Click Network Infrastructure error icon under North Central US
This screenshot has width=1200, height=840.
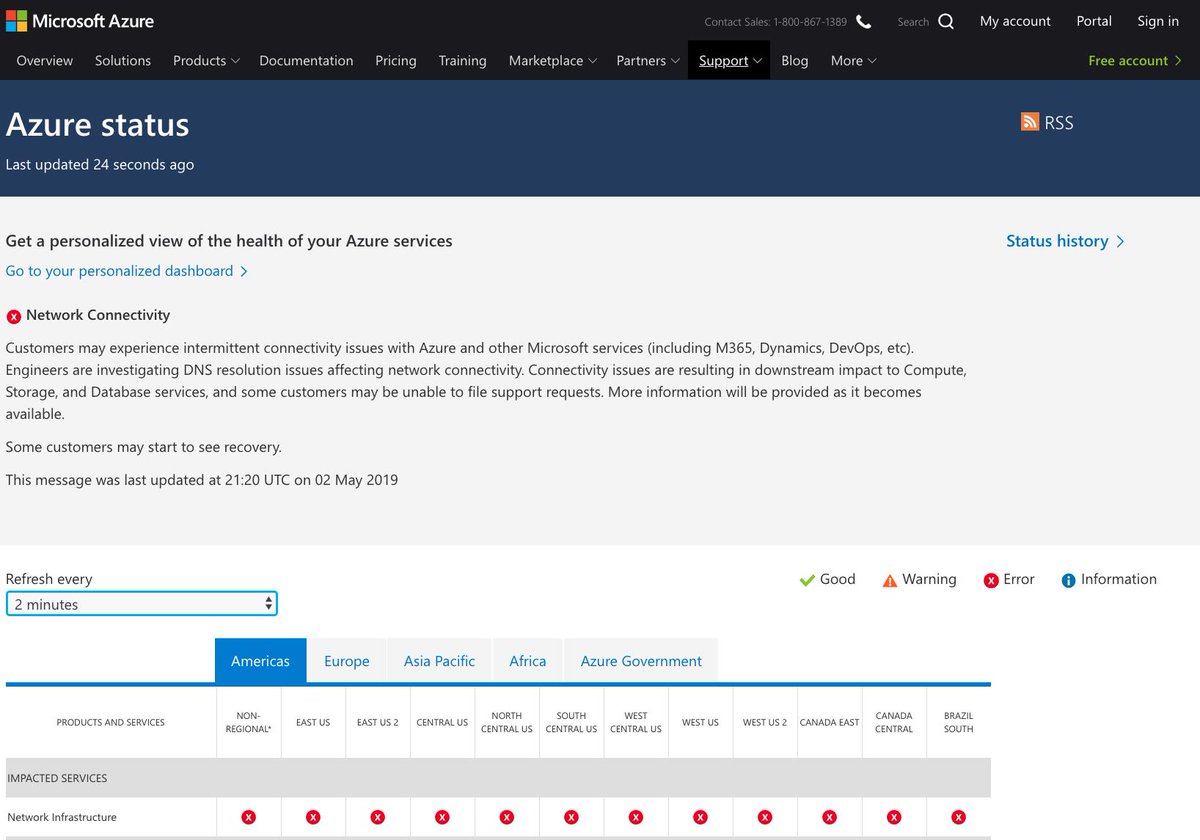click(x=507, y=817)
